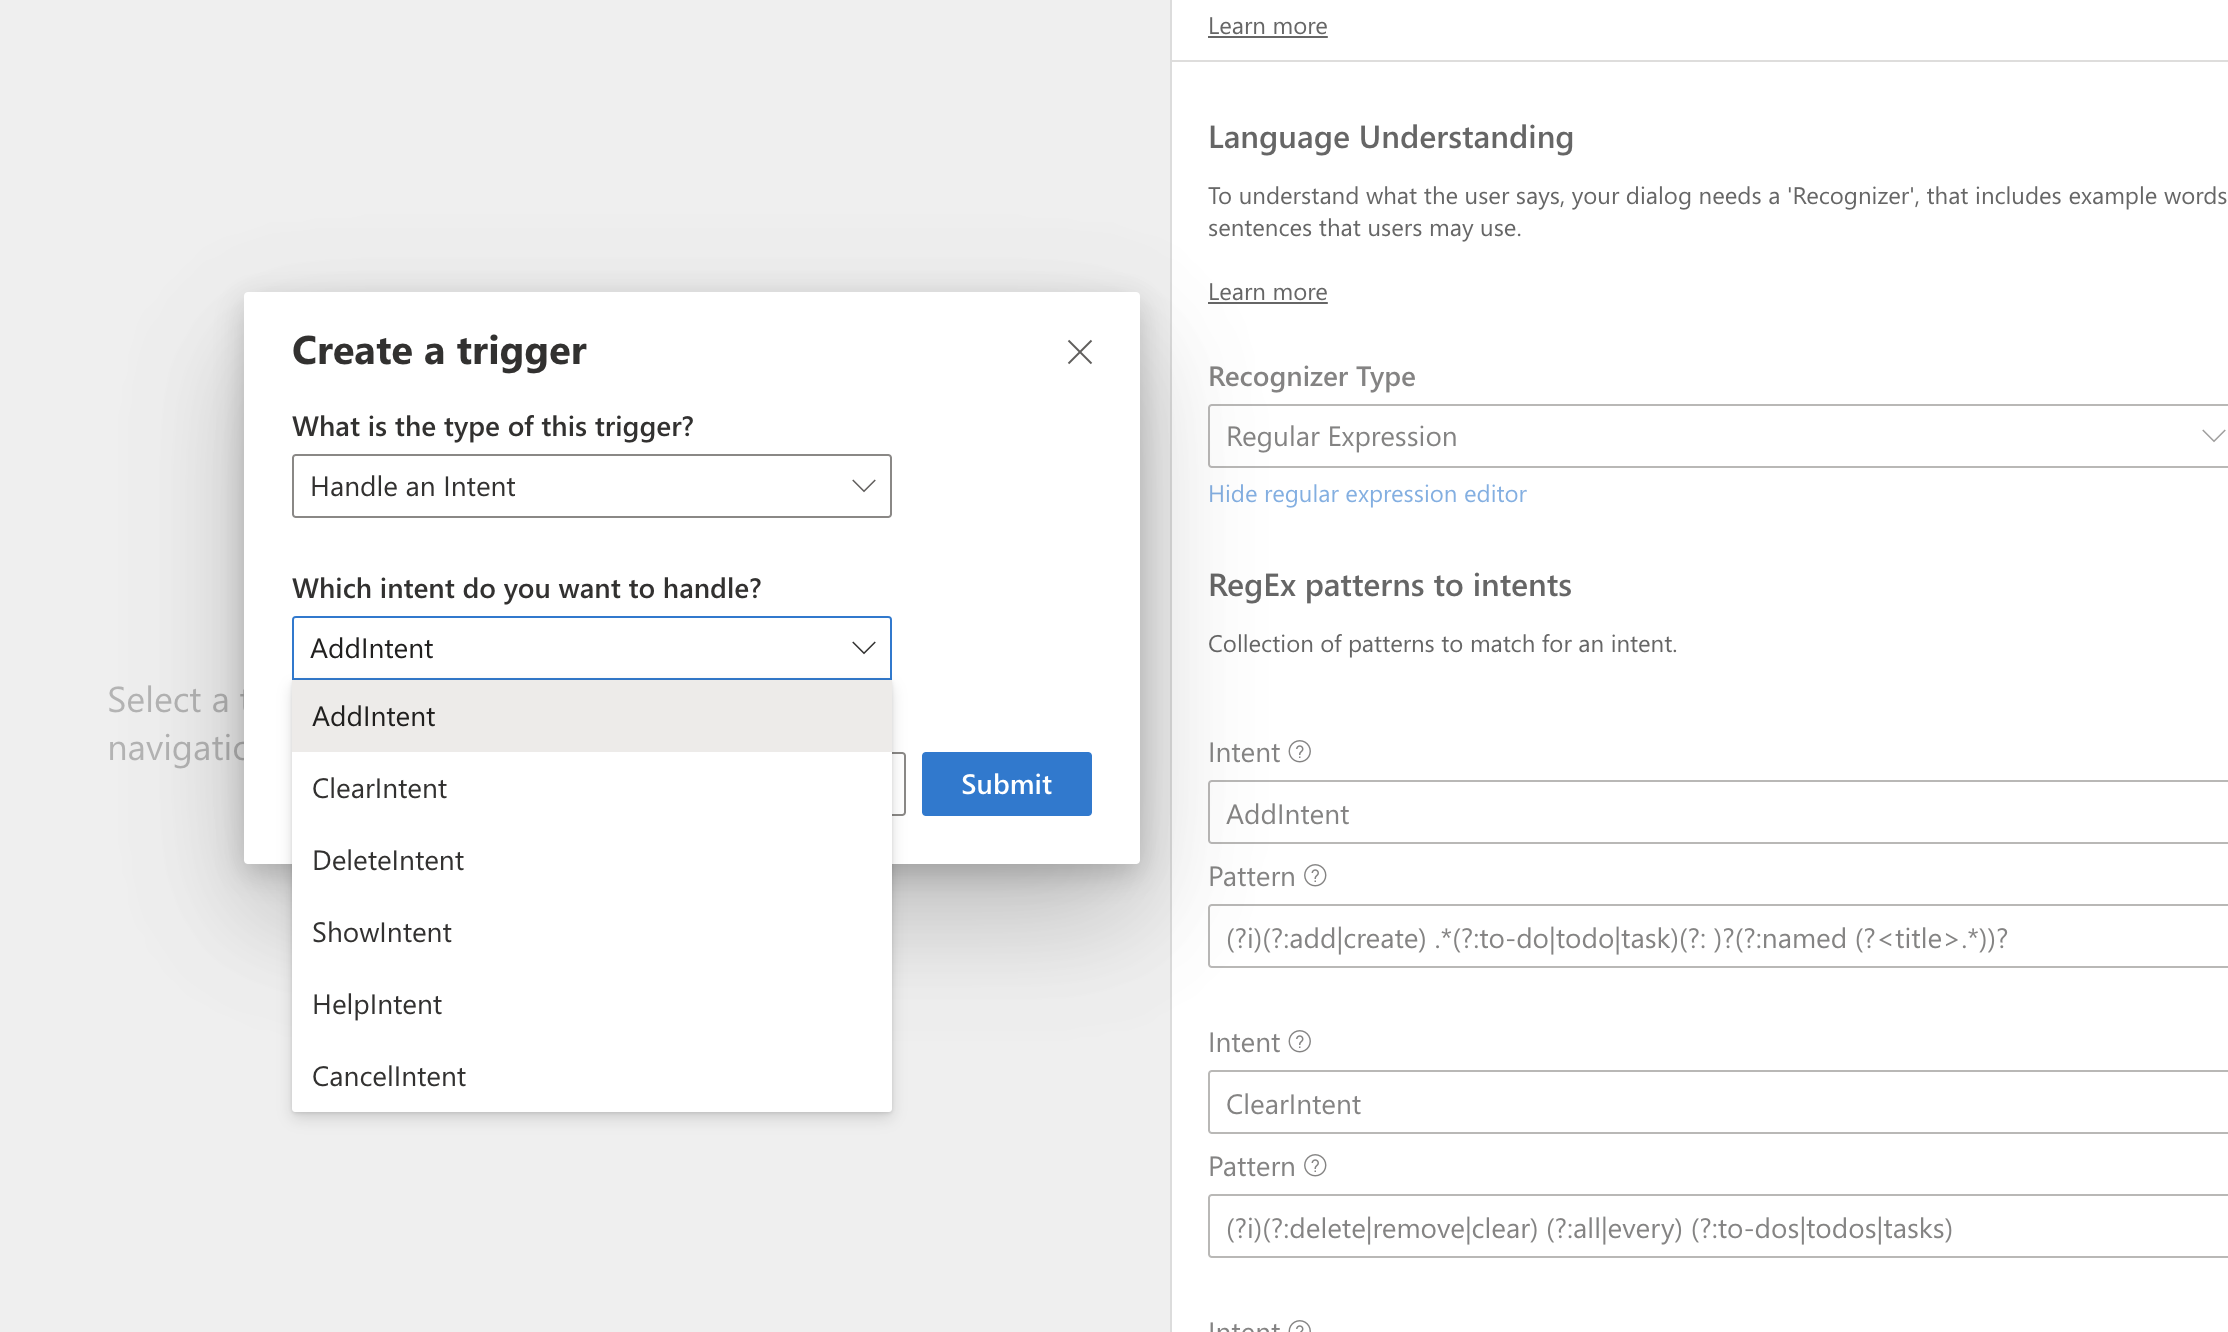Viewport: 2228px width, 1332px height.
Task: Select ShowIntent option
Action: coord(591,932)
